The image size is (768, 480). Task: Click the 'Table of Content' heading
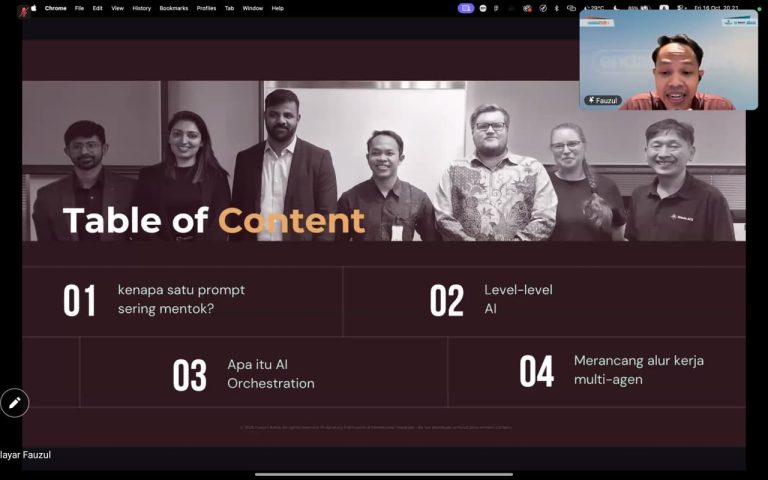[x=214, y=220]
